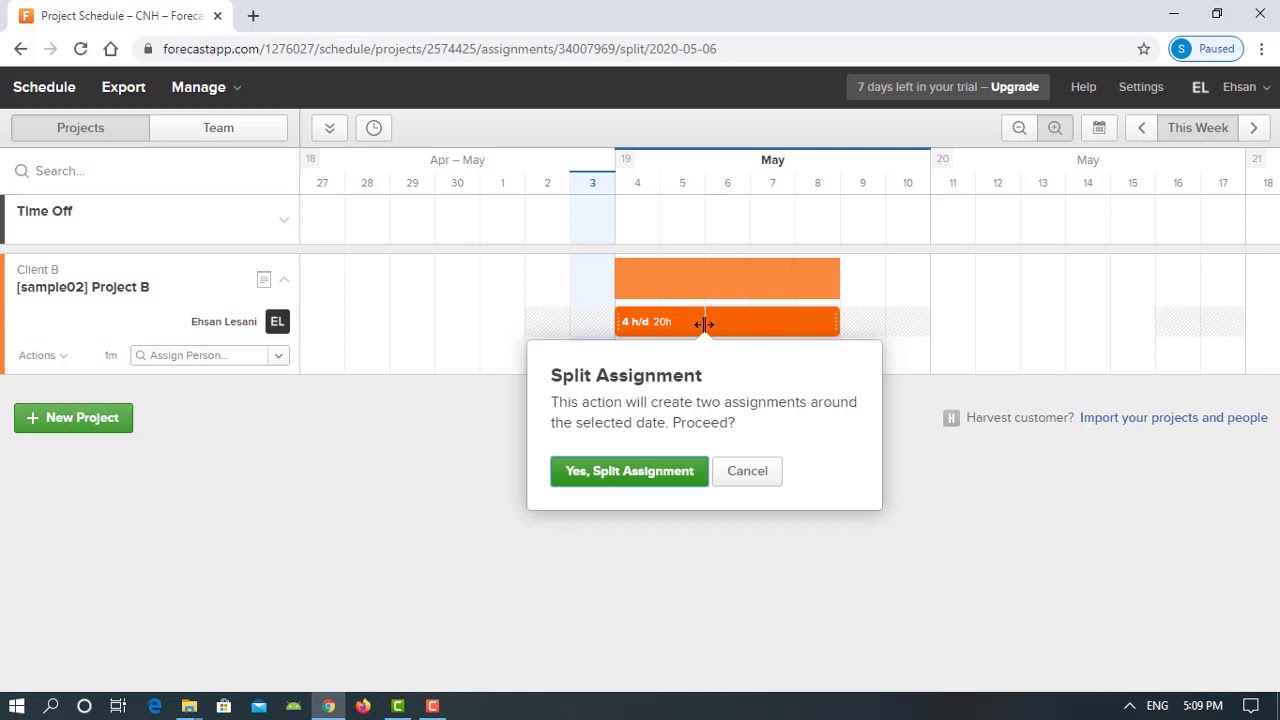Reload the browser page
Viewport: 1280px width, 720px height.
coord(80,49)
